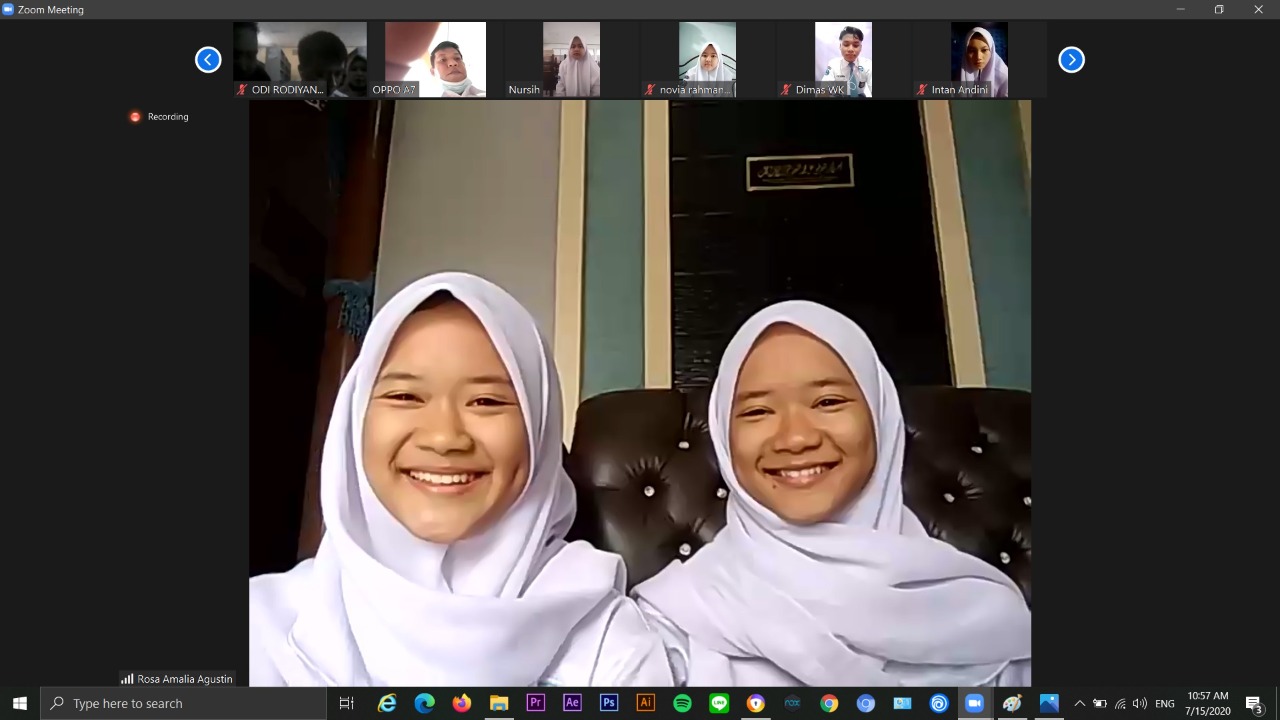Show next participants with right arrow
The width and height of the screenshot is (1280, 720).
click(x=1071, y=60)
